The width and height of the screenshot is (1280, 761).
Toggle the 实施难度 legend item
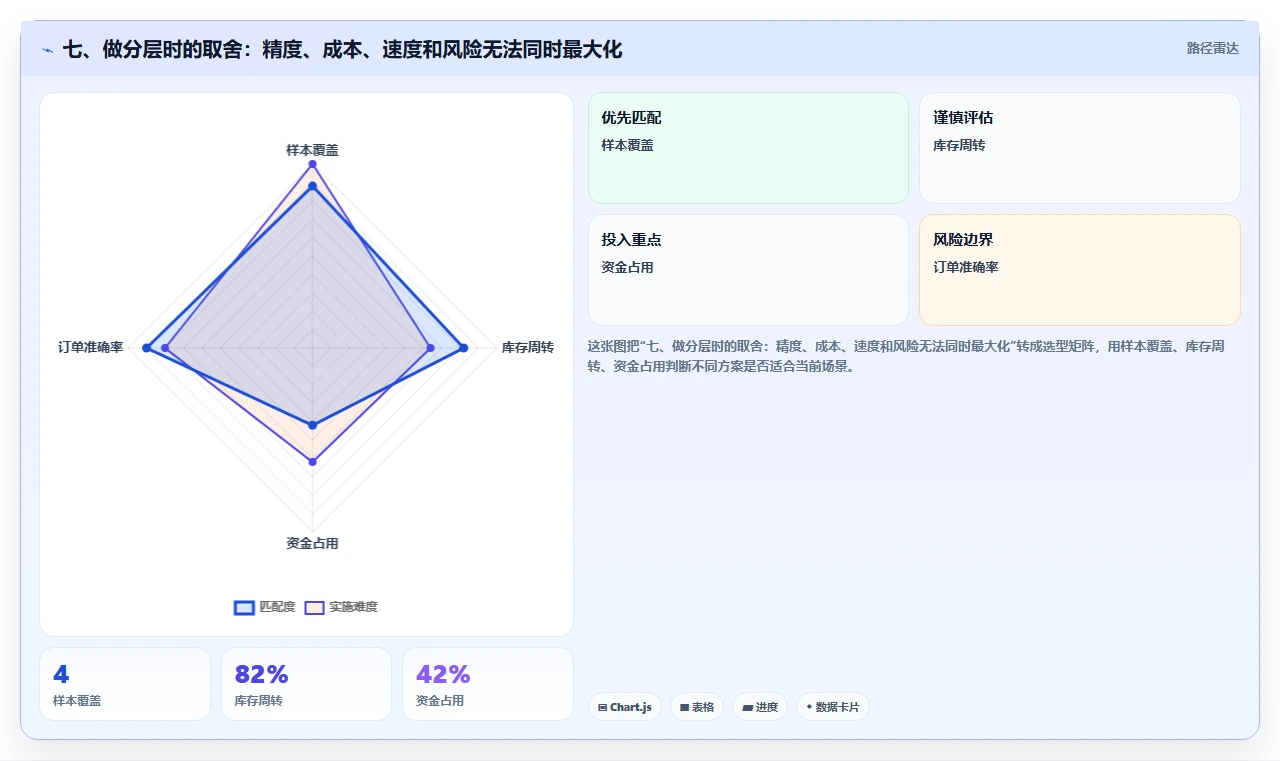[x=342, y=607]
